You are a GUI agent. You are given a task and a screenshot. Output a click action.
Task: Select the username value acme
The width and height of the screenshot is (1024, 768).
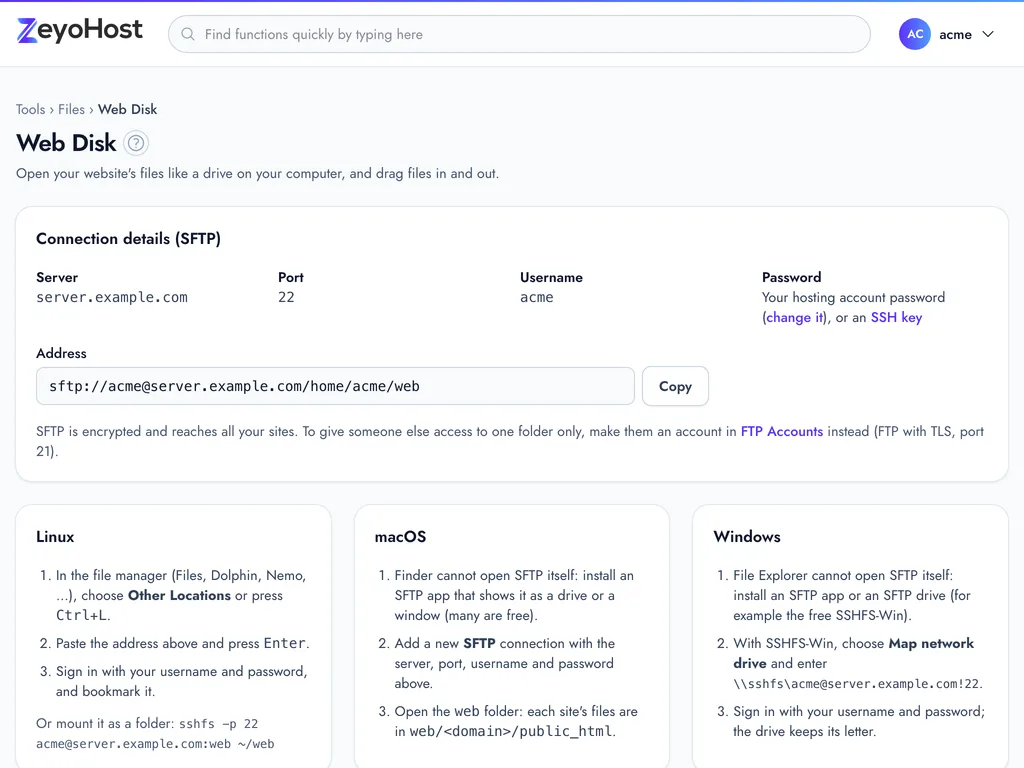pos(537,297)
